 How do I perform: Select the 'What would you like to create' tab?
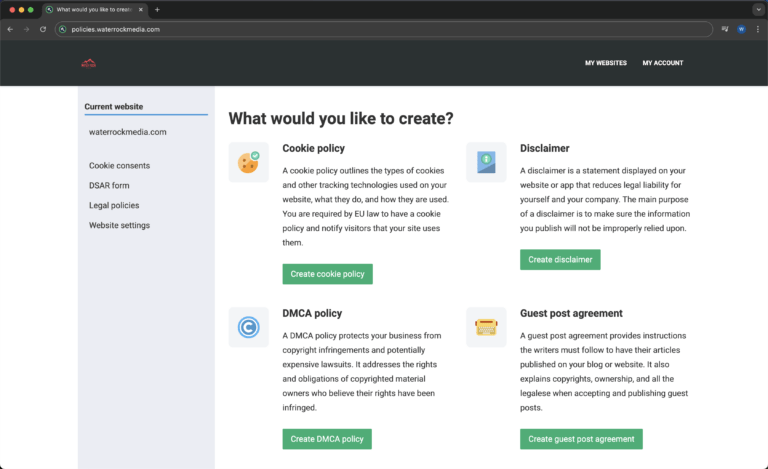95,10
